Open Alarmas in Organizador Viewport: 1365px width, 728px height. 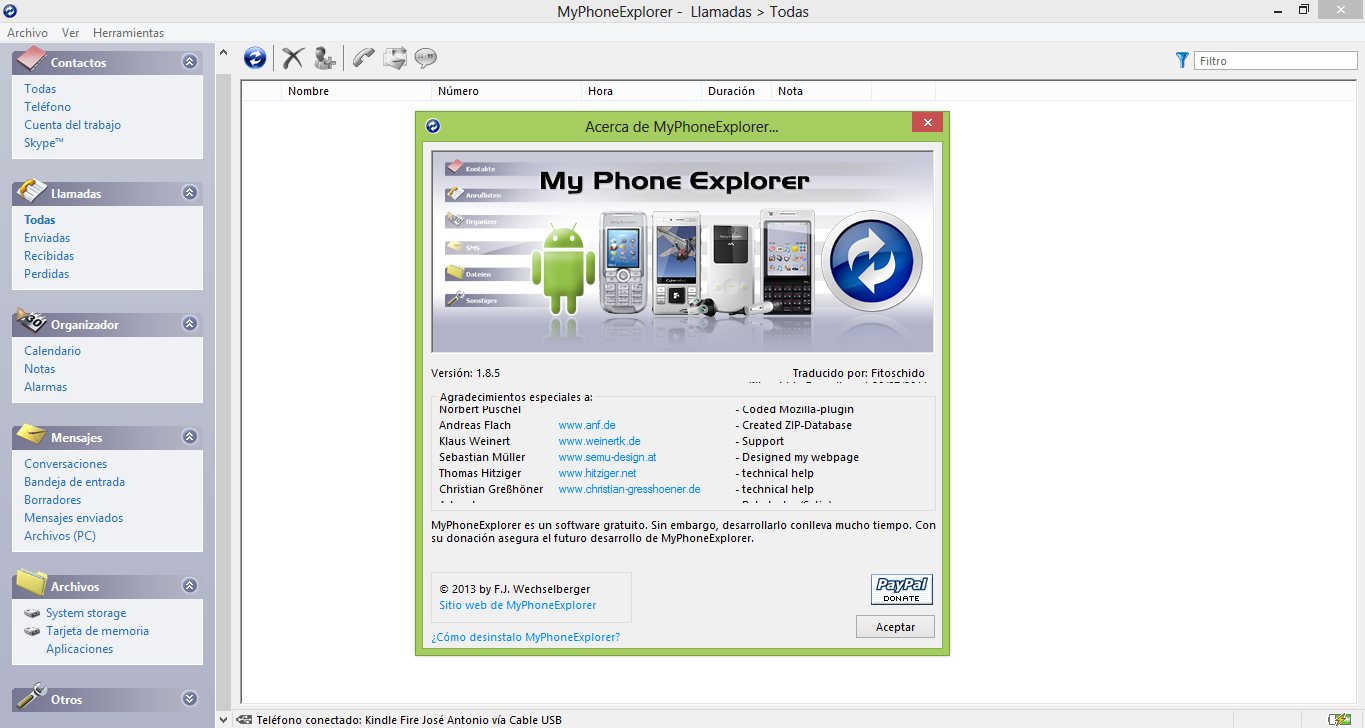pyautogui.click(x=46, y=387)
